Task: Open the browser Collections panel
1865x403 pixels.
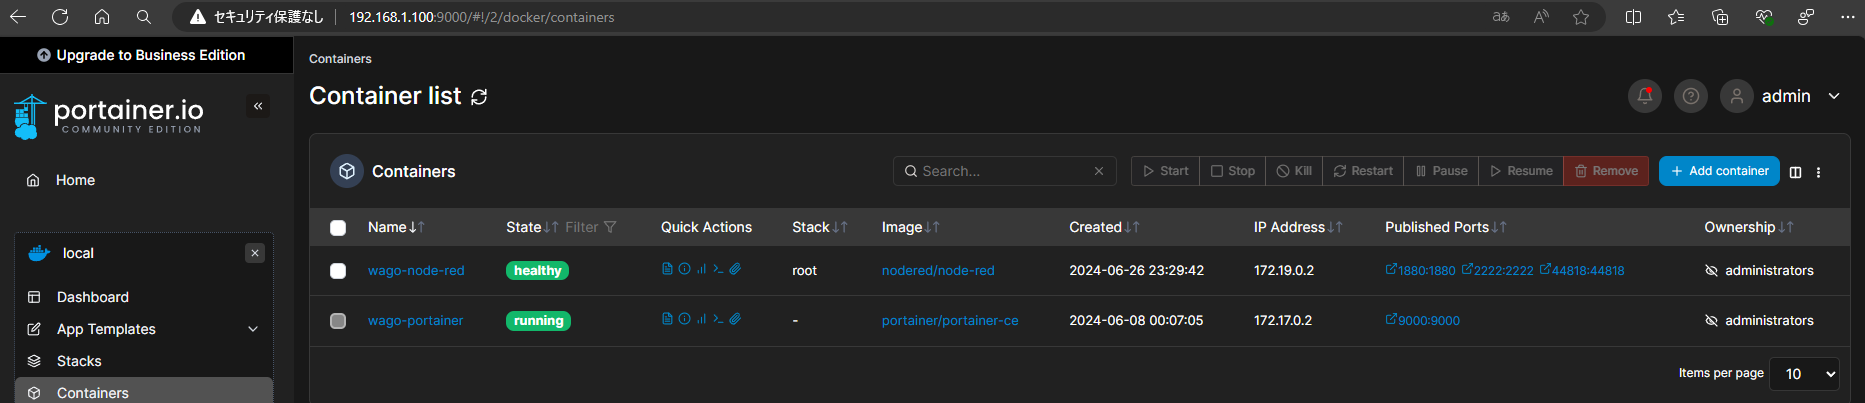Action: coord(1720,17)
